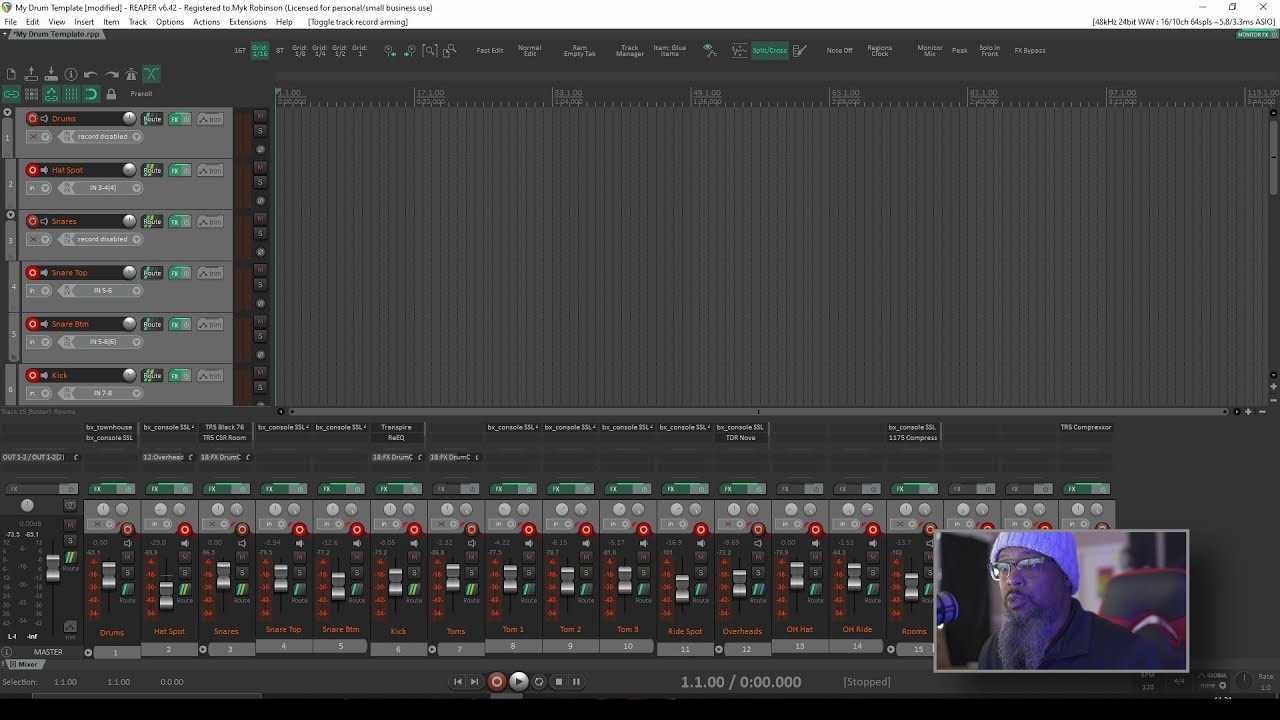Toggle the metronome icon
Screen dimensions: 1280x720
[x=131, y=74]
